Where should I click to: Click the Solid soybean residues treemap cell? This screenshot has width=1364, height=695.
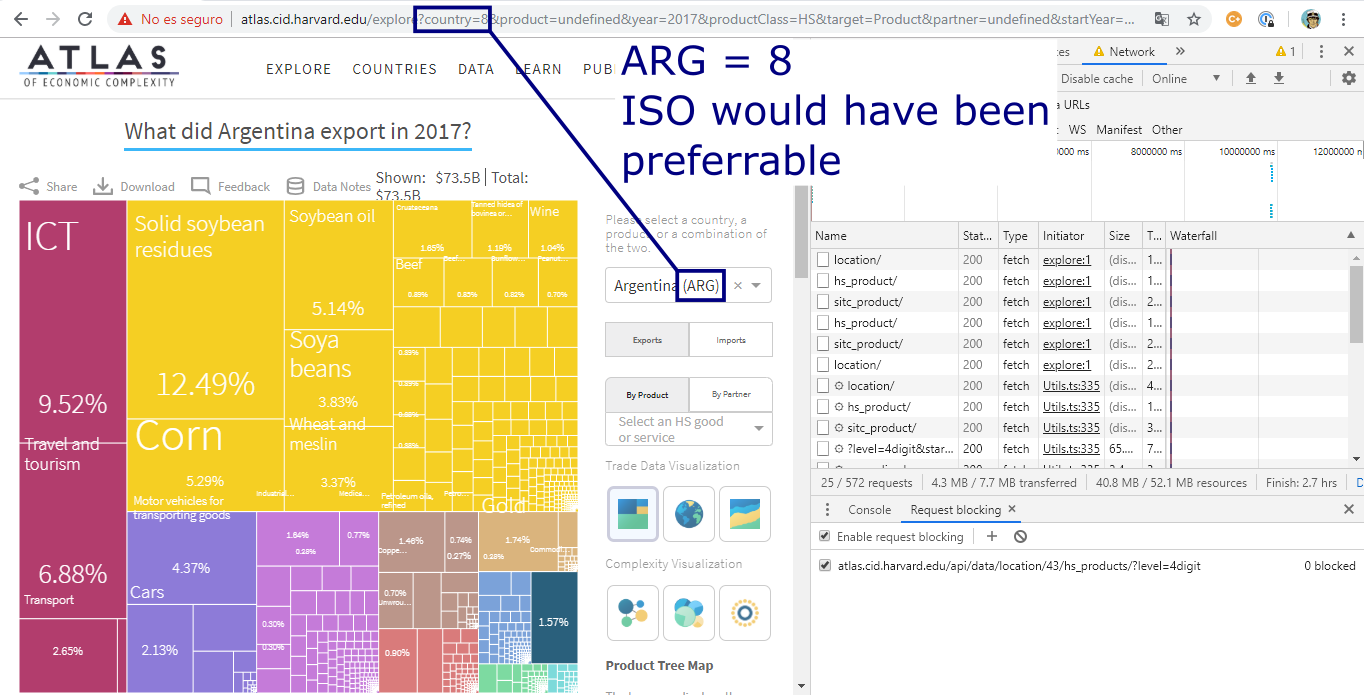(x=205, y=309)
